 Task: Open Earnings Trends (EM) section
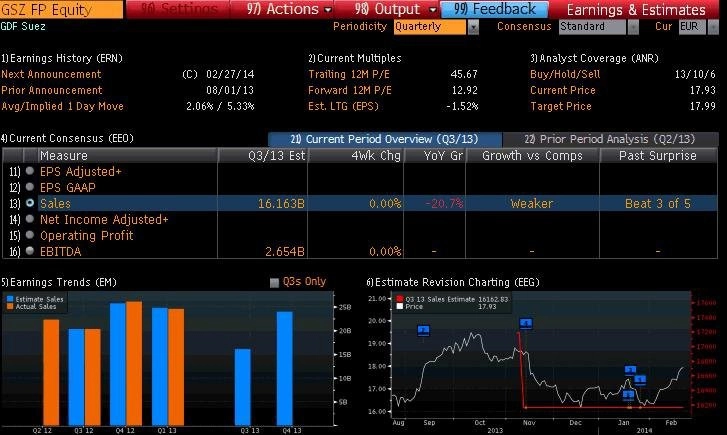tap(59, 282)
